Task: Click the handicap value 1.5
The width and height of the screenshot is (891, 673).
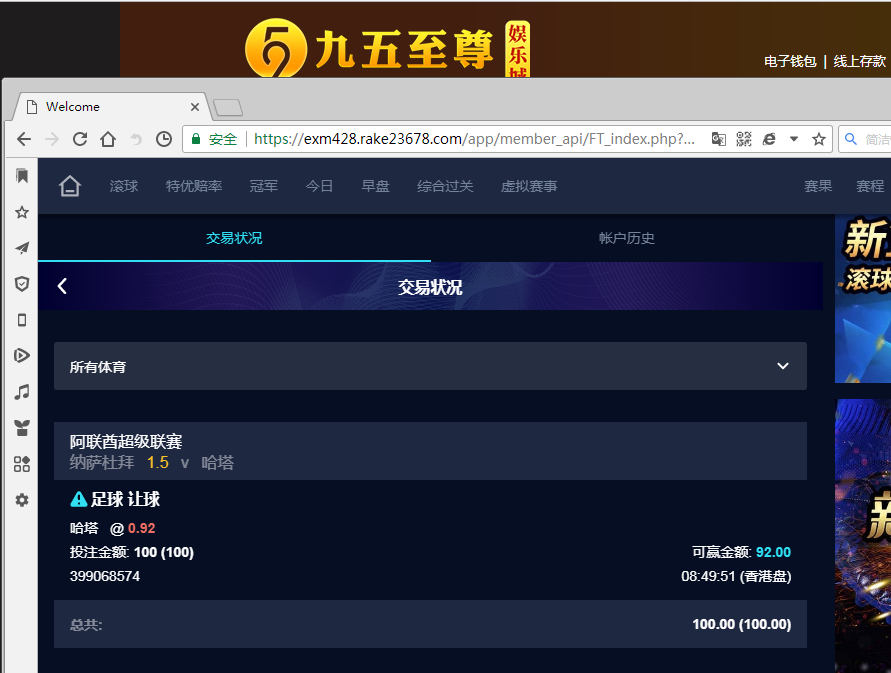Action: (x=158, y=463)
